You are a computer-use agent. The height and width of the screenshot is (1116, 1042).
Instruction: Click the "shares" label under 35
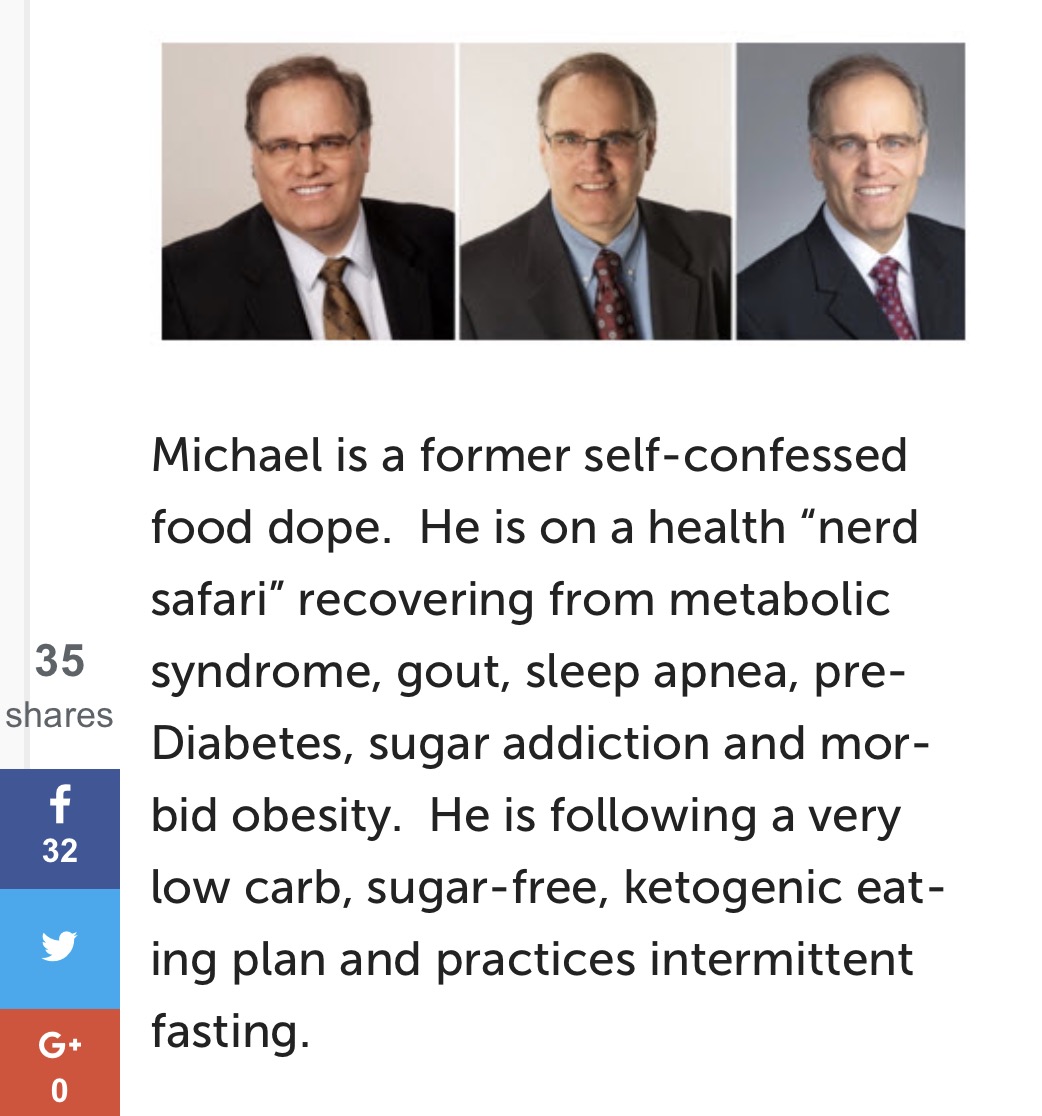coord(60,715)
